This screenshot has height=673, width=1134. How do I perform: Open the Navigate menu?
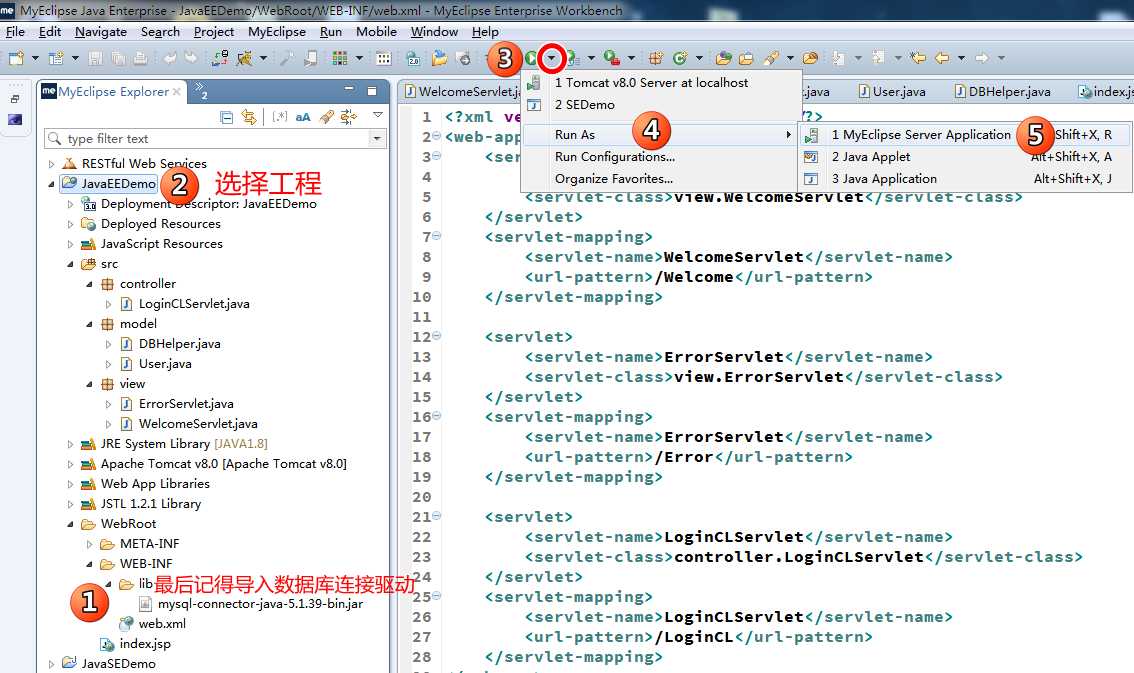101,32
